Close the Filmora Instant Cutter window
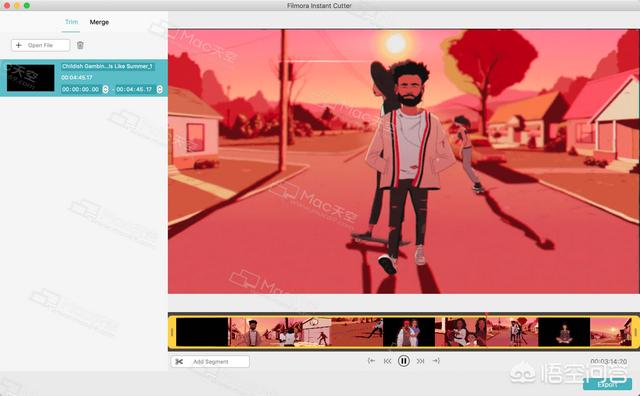Viewport: 640px width, 396px height. pyautogui.click(x=7, y=5)
